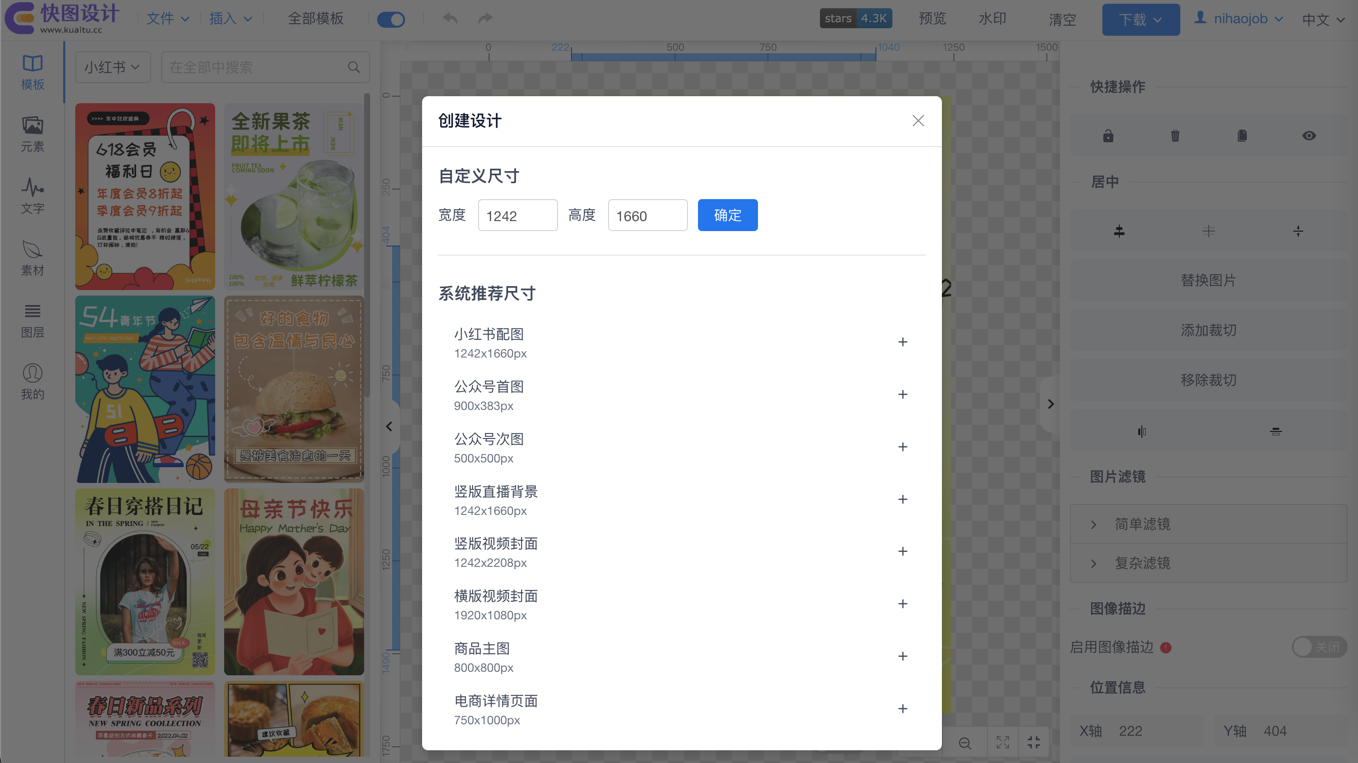This screenshot has width=1358, height=763.
Task: Toggle the blue switch in the top toolbar
Action: (391, 18)
